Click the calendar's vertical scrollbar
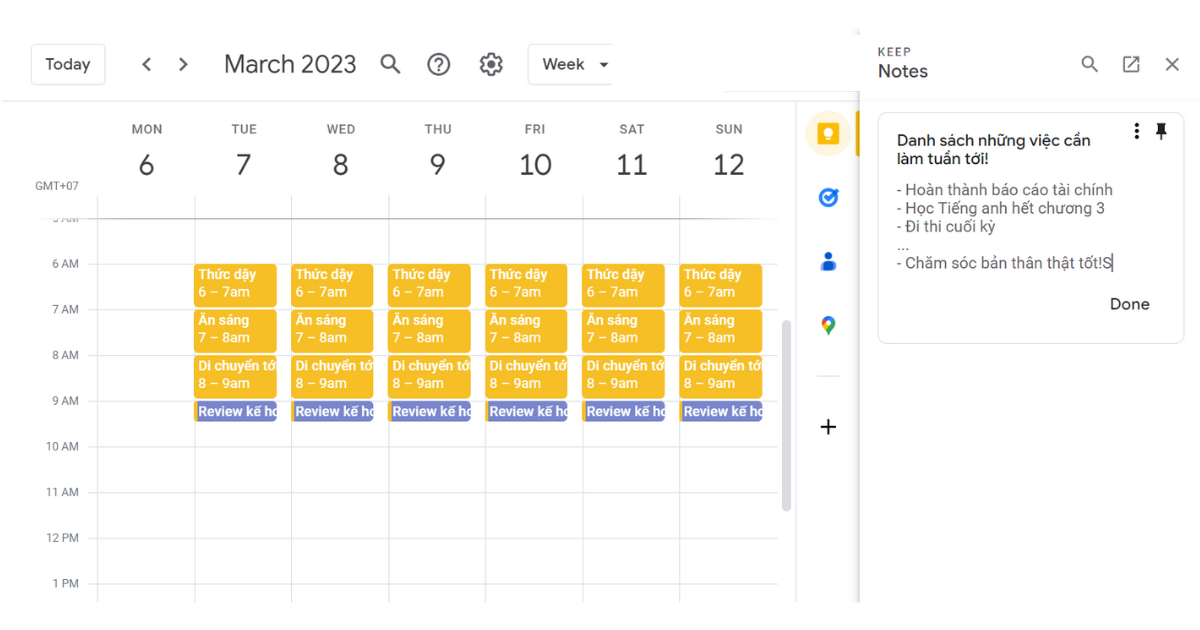This screenshot has height=630, width=1200. click(786, 415)
